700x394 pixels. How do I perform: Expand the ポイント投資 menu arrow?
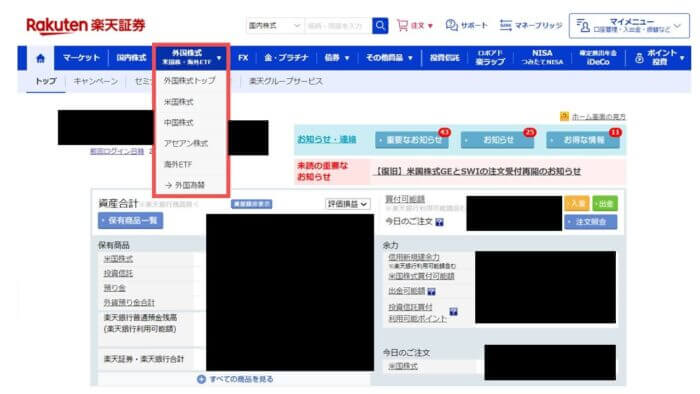pos(682,58)
